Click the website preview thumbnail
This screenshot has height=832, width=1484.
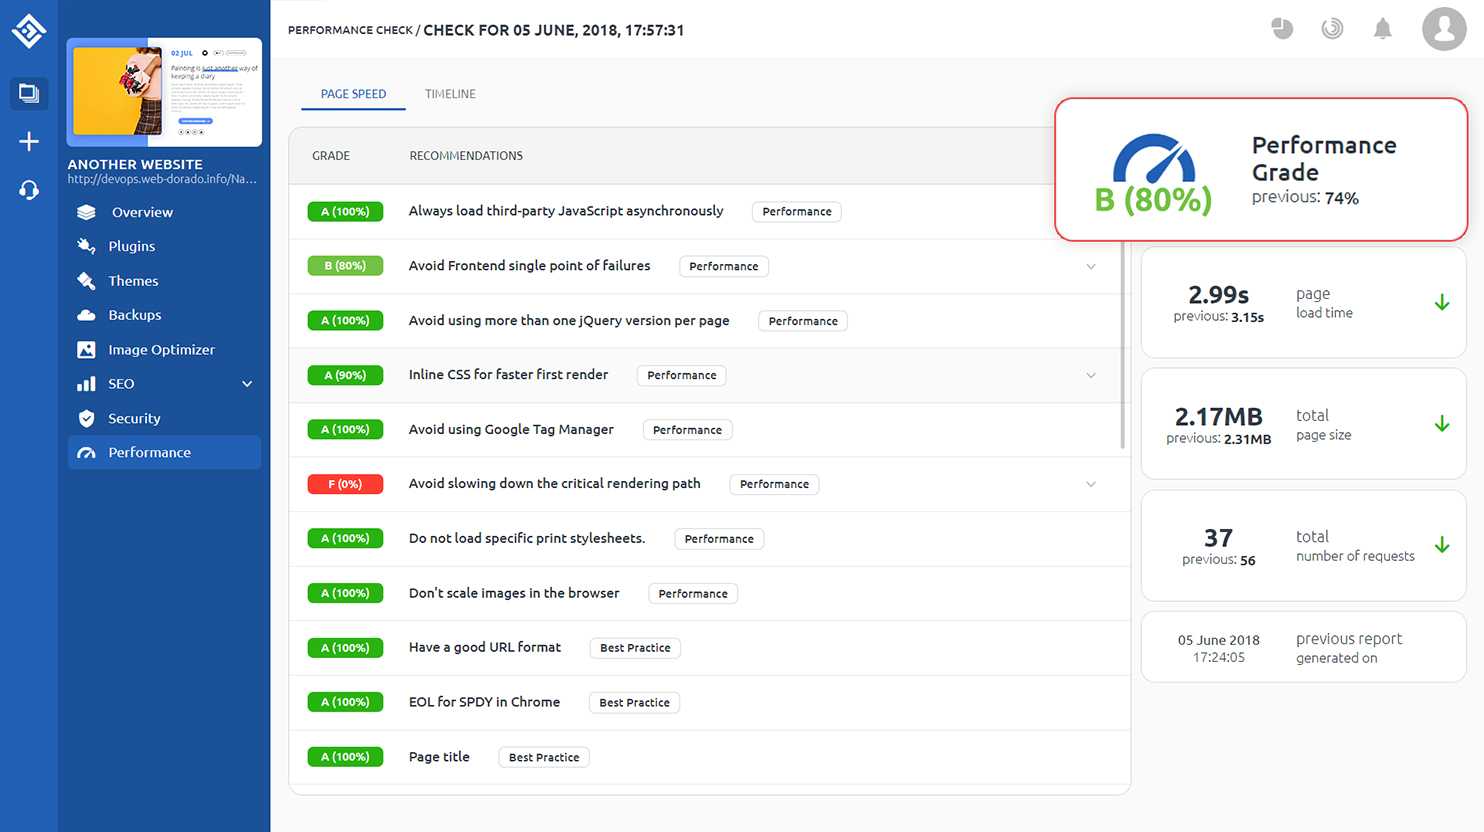click(x=164, y=92)
